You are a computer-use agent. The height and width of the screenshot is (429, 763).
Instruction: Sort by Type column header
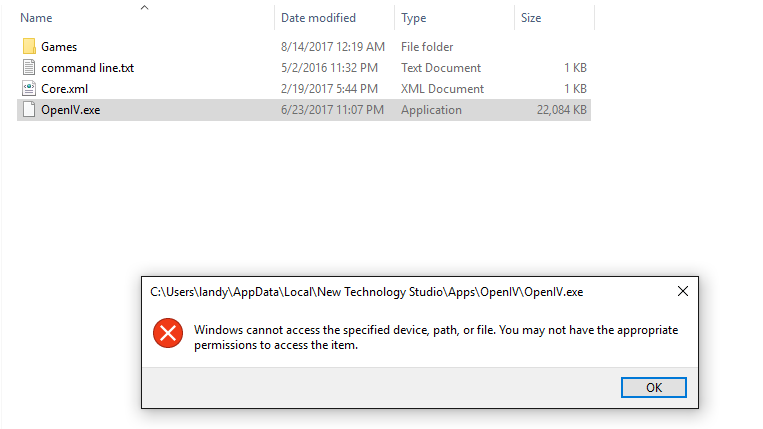click(x=414, y=18)
